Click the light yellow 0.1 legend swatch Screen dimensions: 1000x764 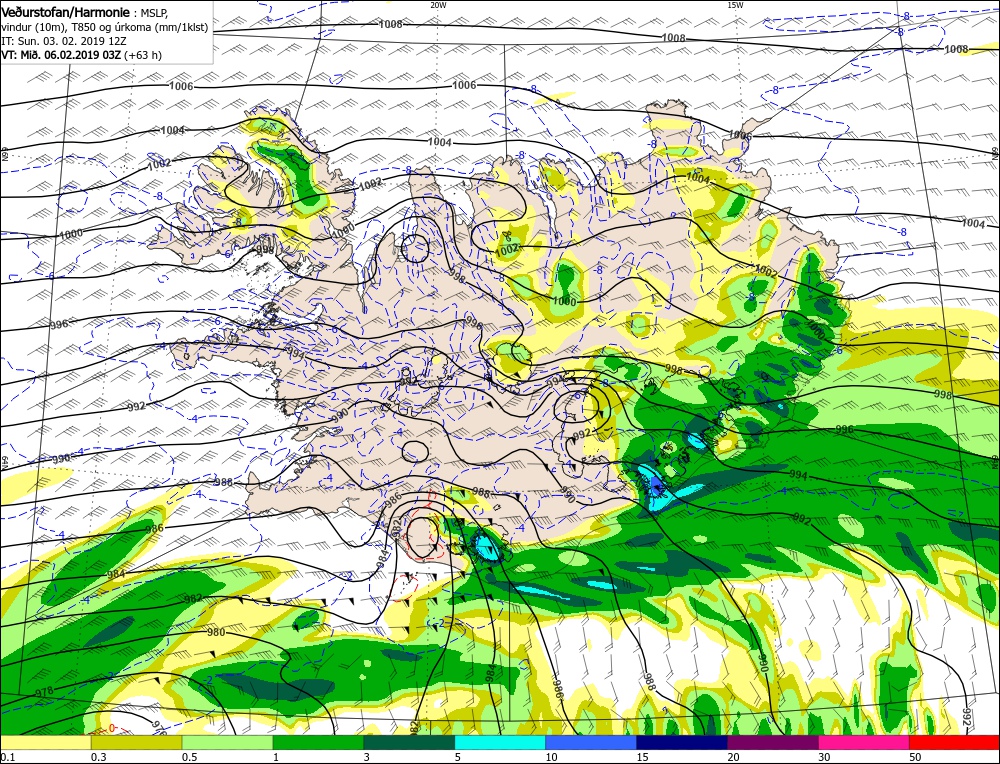coord(46,742)
